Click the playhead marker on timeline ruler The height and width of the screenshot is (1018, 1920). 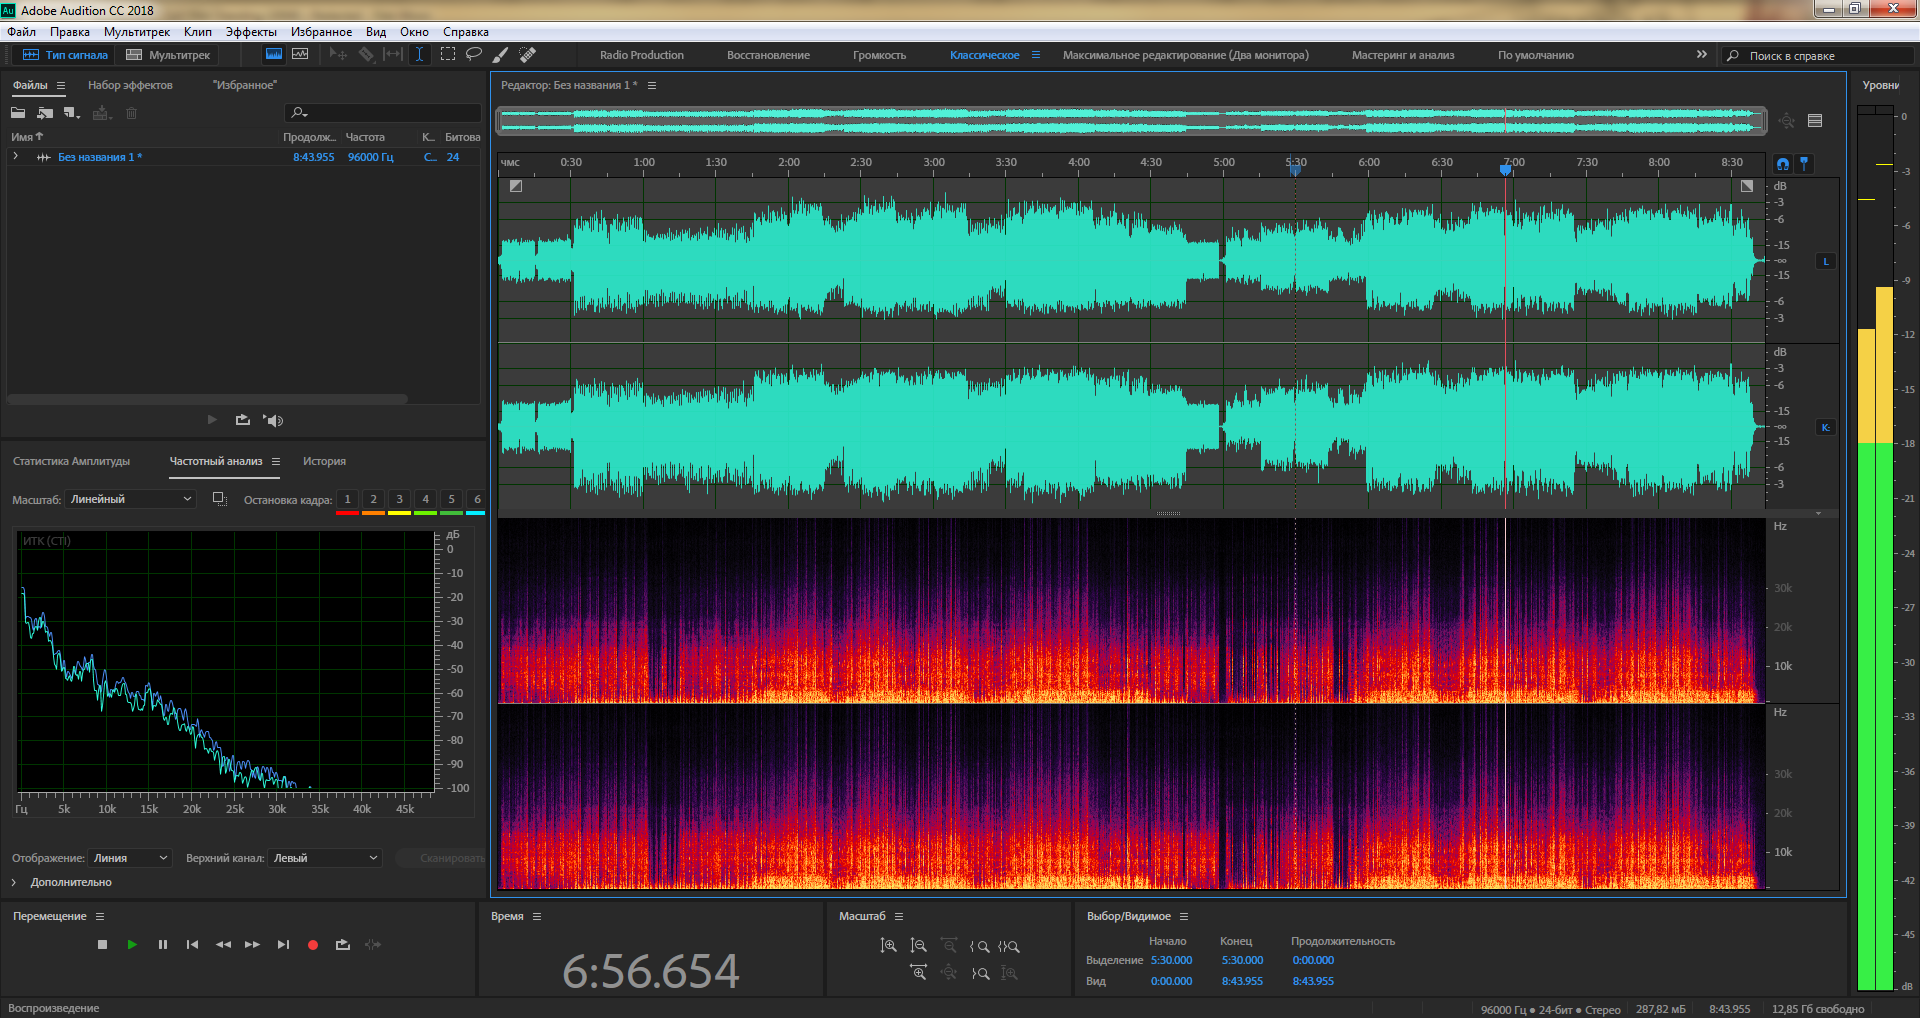pyautogui.click(x=1505, y=170)
